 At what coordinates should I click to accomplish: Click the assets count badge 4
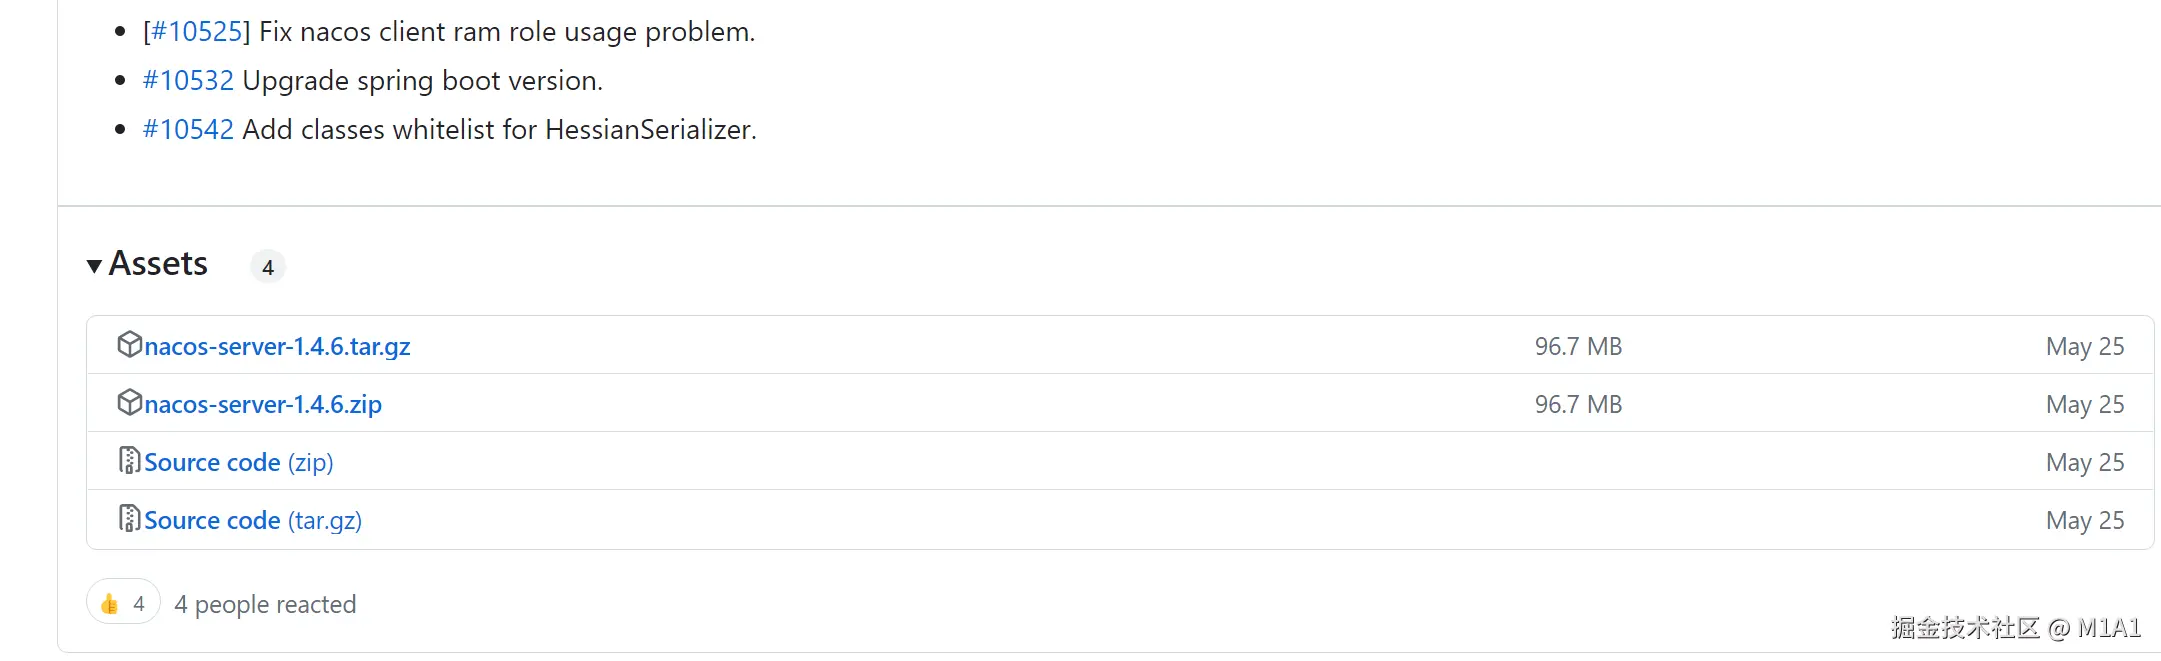point(267,267)
